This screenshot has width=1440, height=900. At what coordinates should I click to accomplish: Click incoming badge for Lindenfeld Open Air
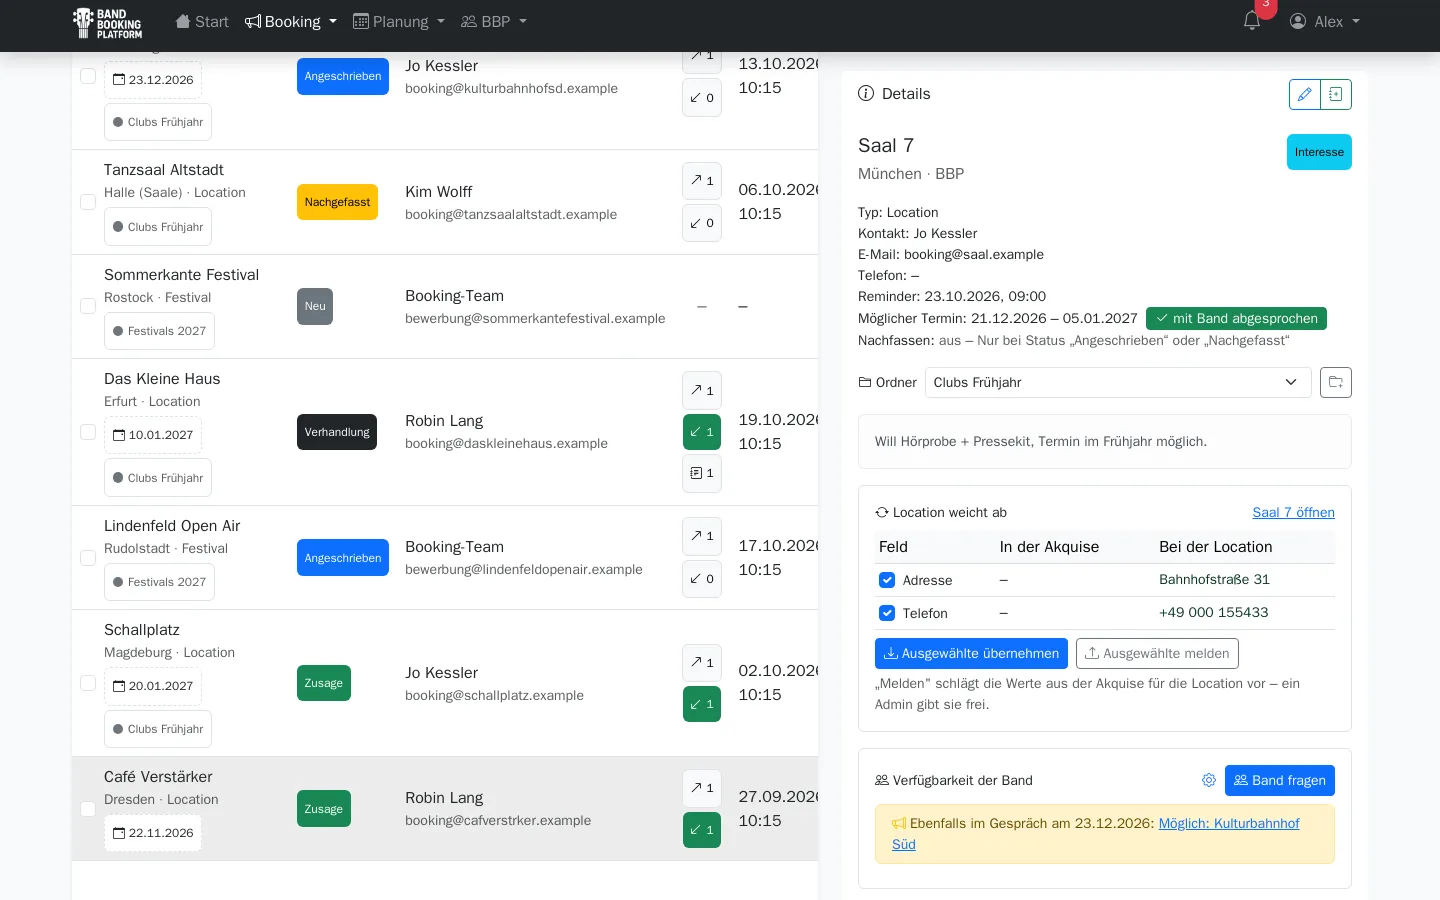702,579
